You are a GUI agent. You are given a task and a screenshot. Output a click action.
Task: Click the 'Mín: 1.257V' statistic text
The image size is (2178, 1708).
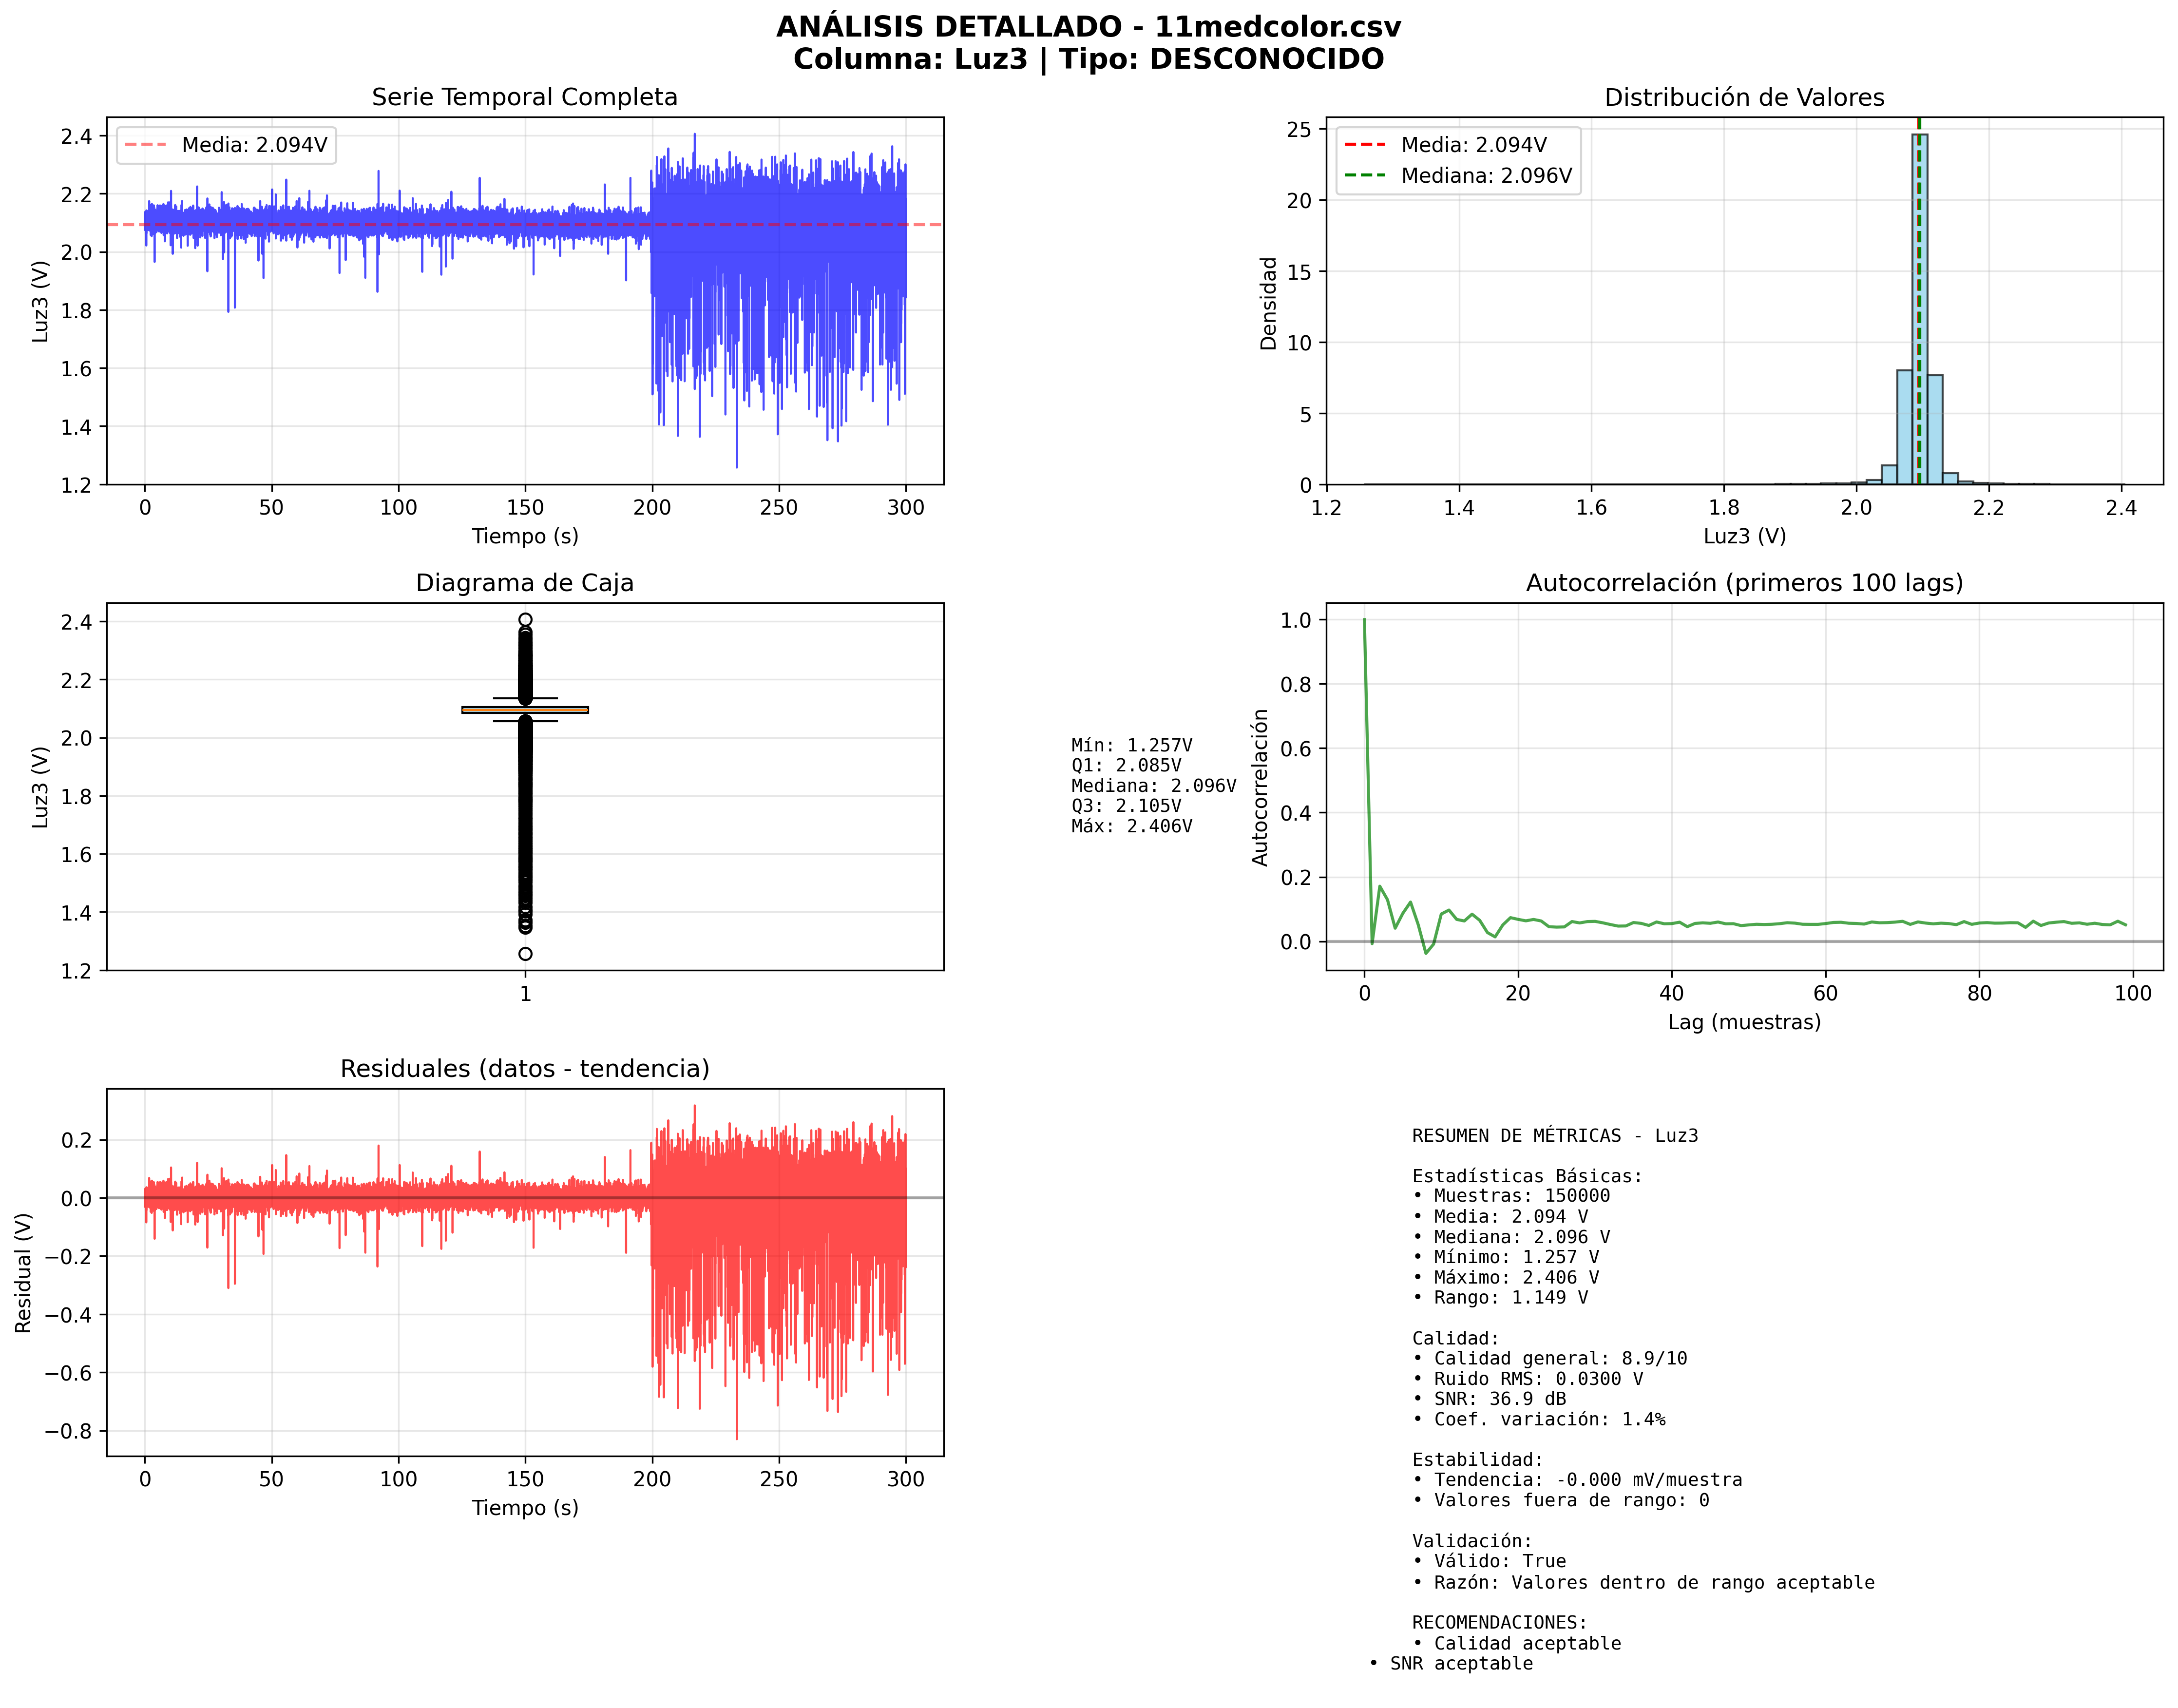1131,745
